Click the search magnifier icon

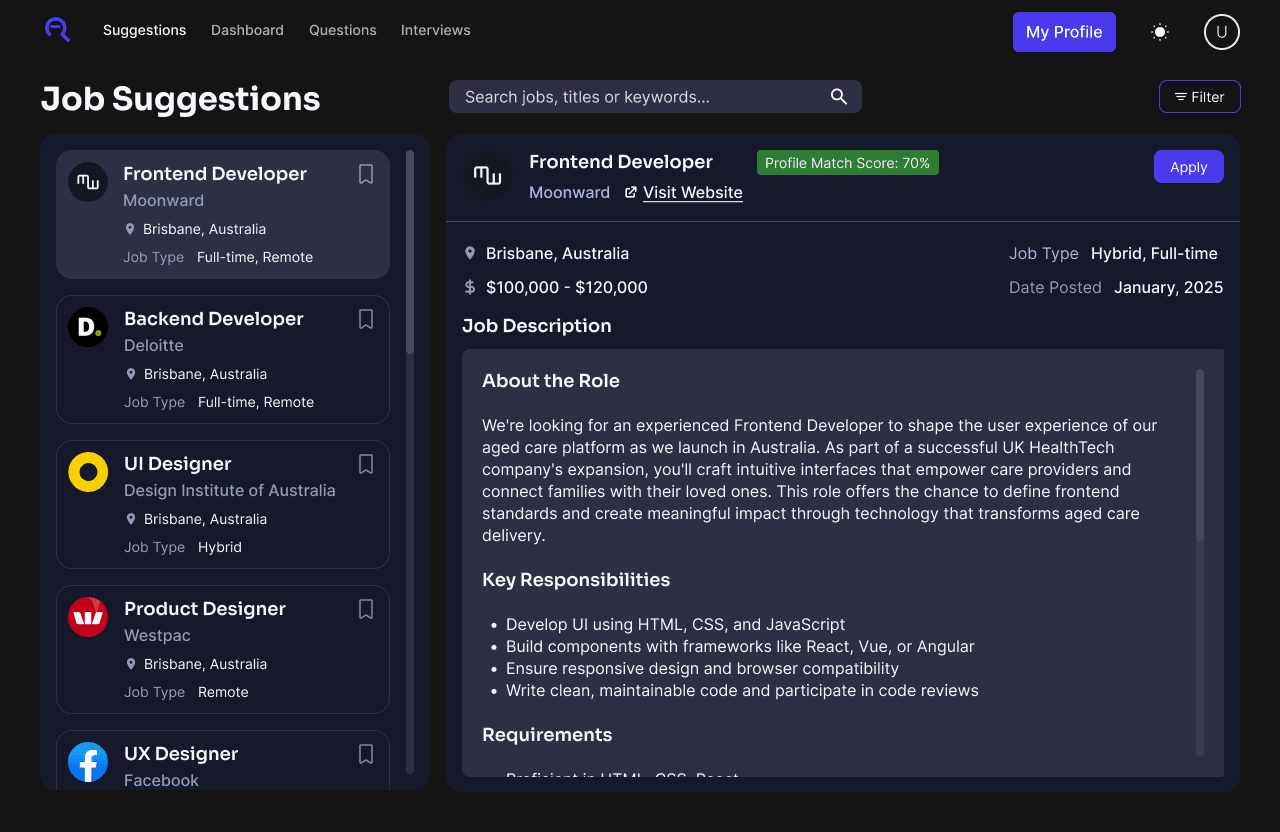tap(838, 96)
